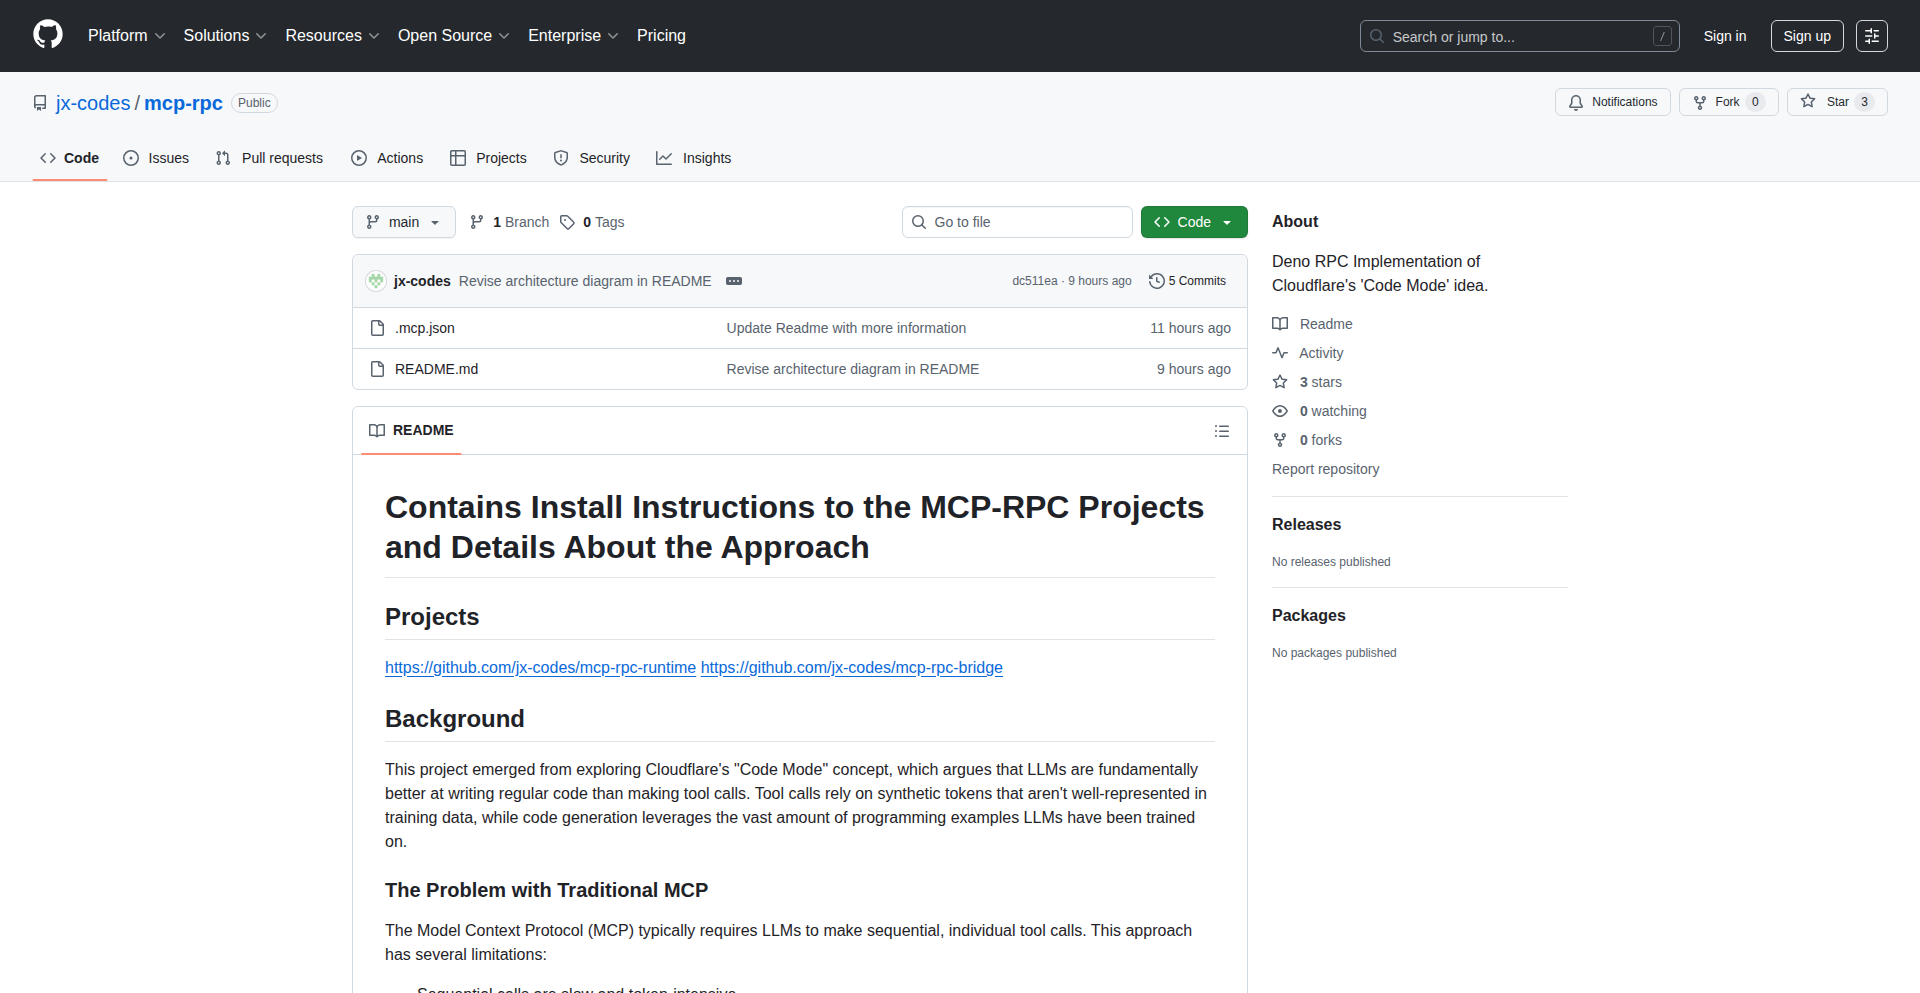Click the commit message ellipsis expander
This screenshot has height=993, width=1920.
point(734,281)
